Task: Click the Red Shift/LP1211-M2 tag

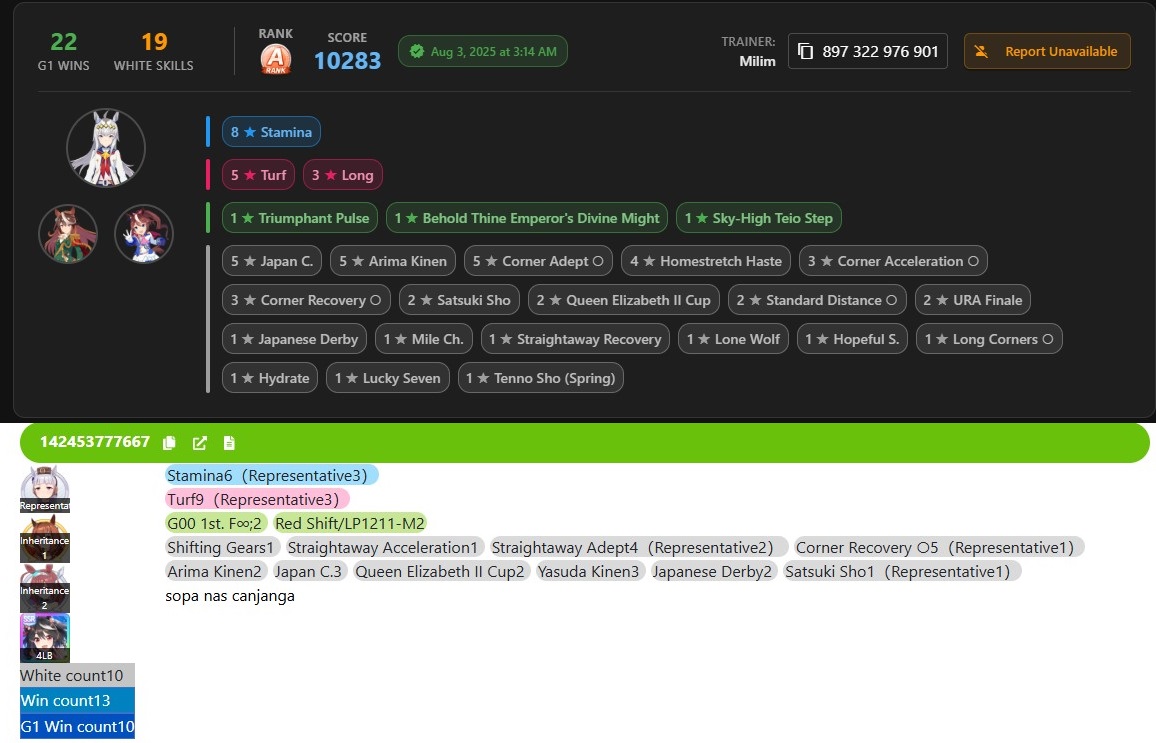Action: 350,523
